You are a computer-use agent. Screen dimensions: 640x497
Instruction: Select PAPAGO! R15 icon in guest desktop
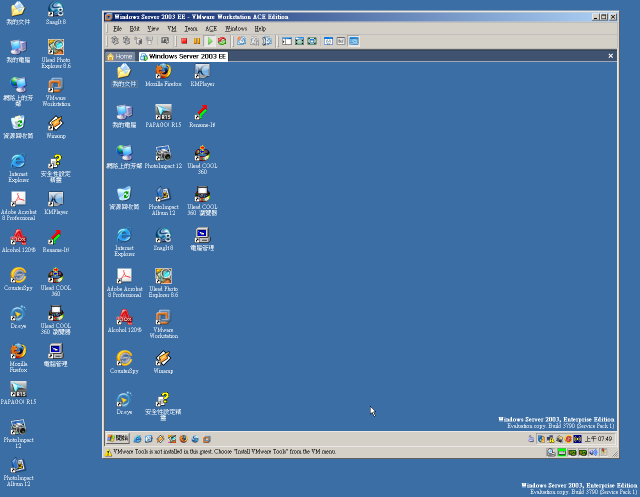tap(163, 116)
